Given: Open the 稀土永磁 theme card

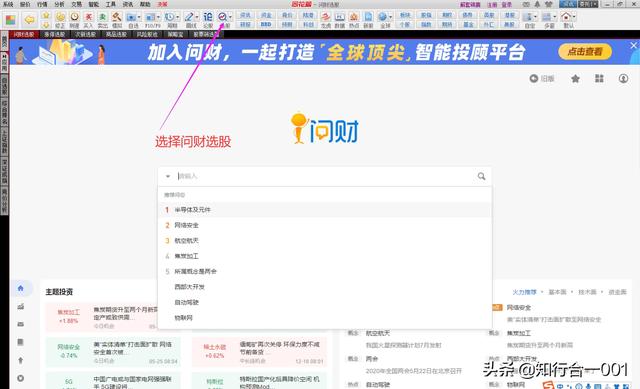Looking at the screenshot, I should (259, 351).
